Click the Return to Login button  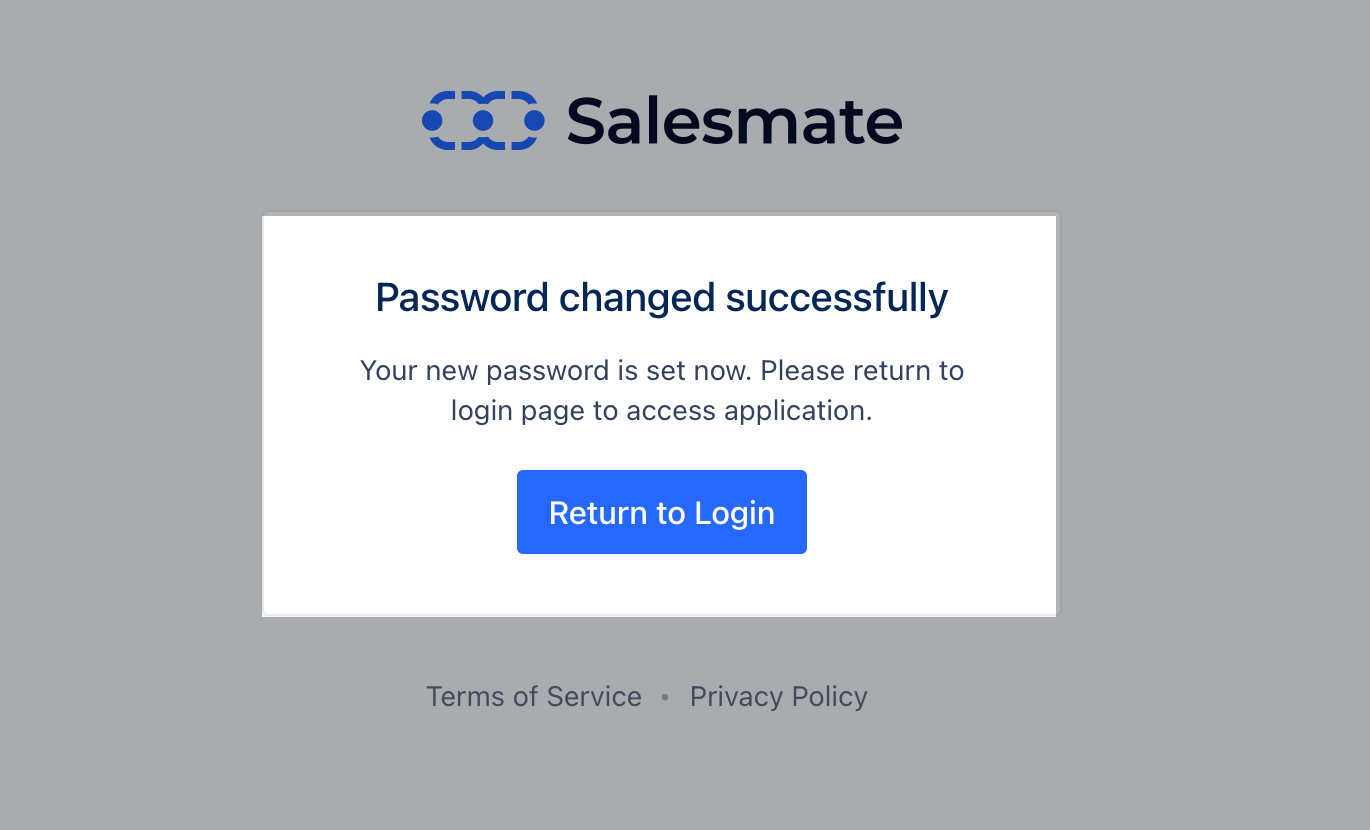click(x=662, y=512)
